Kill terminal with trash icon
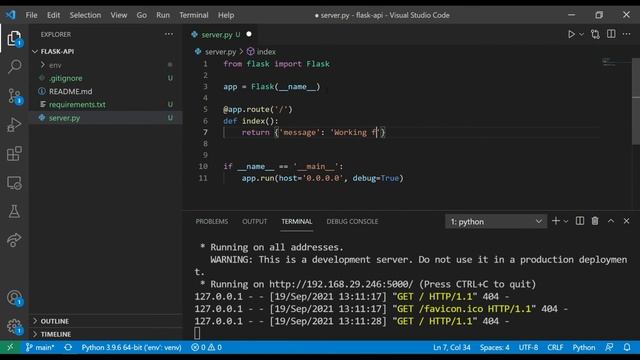 pyautogui.click(x=595, y=221)
